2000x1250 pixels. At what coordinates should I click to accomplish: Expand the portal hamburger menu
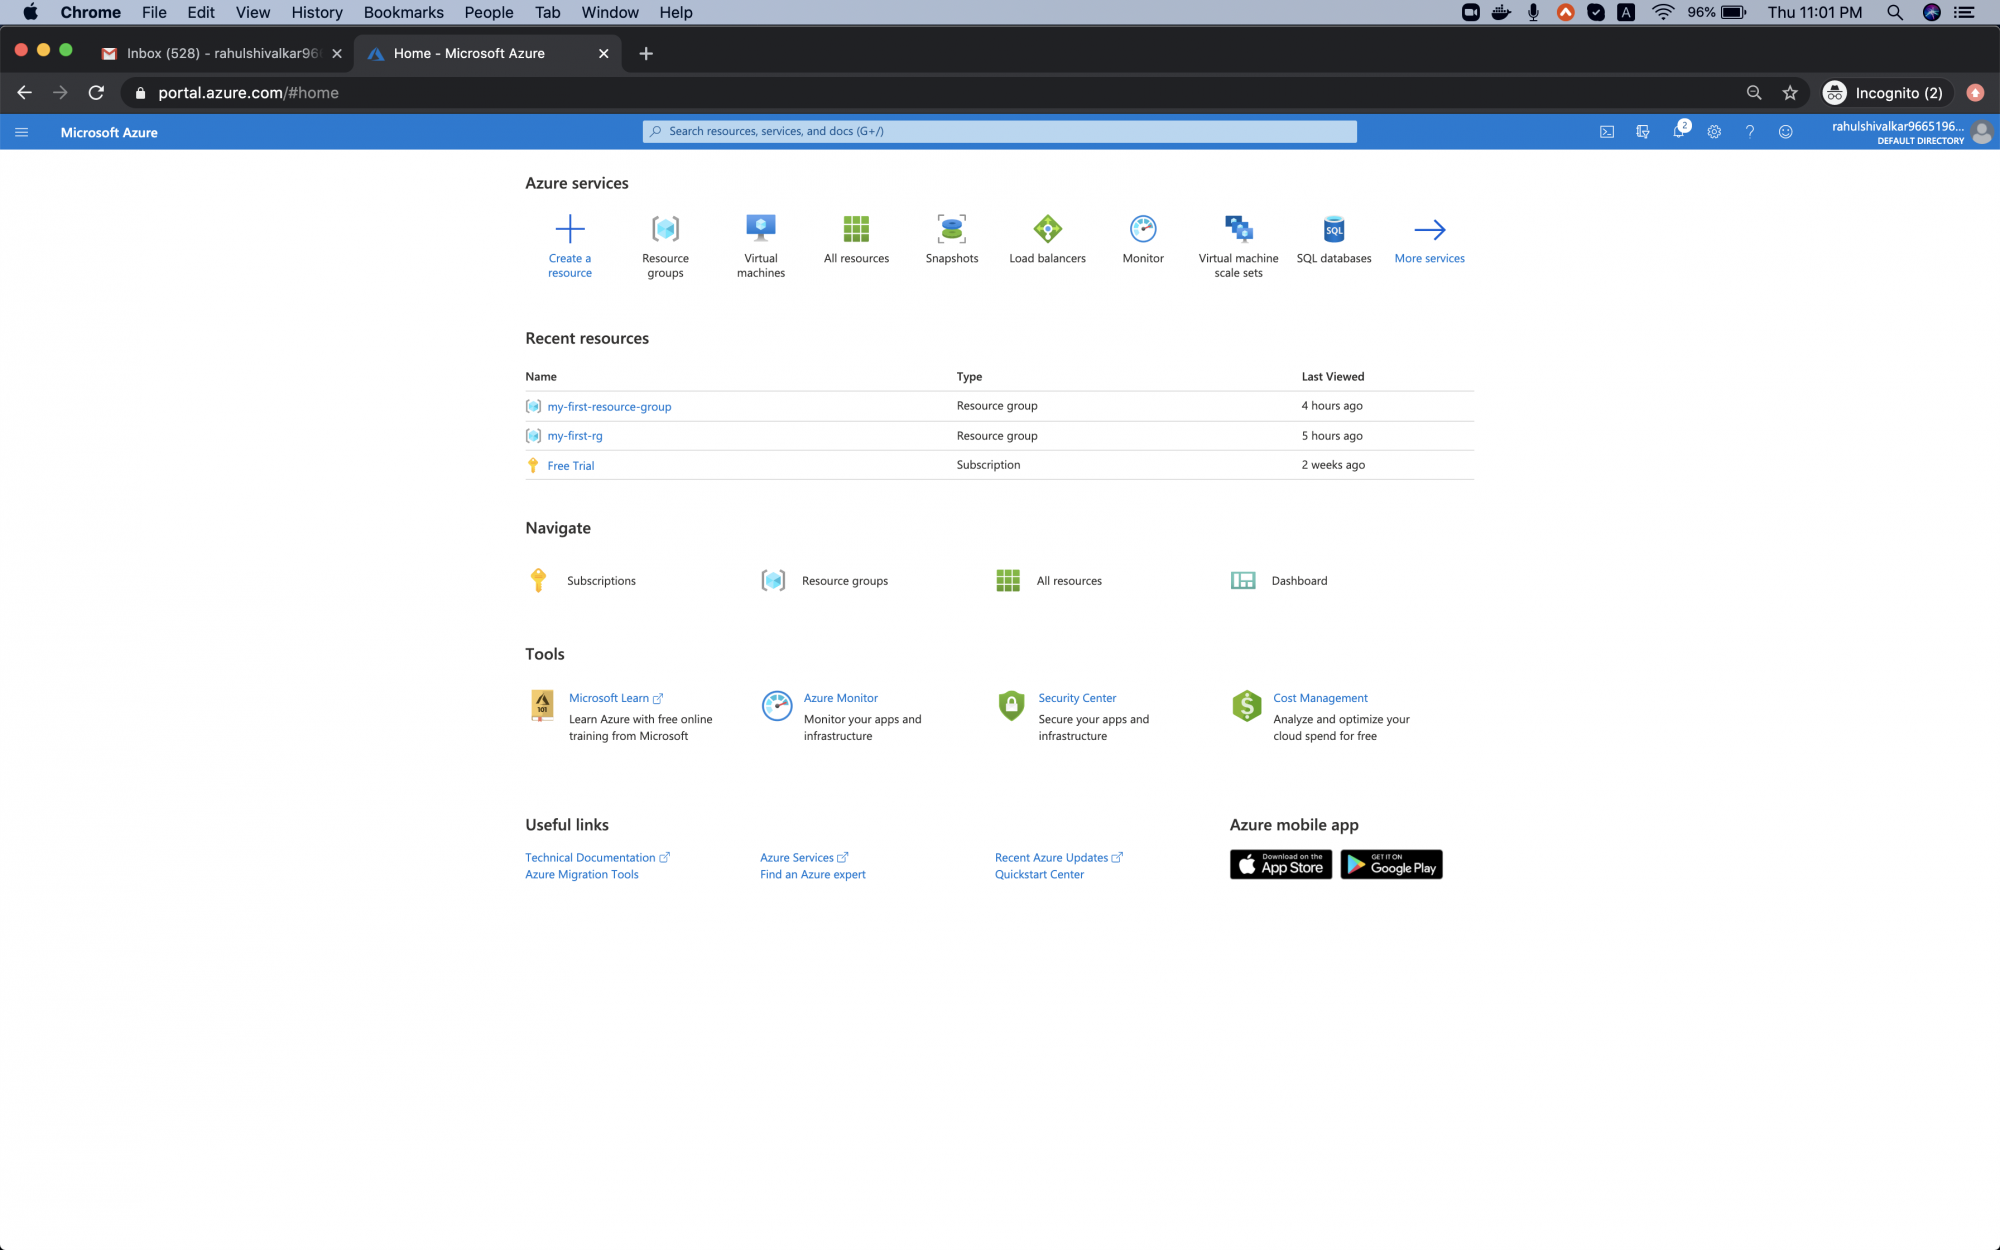tap(21, 131)
